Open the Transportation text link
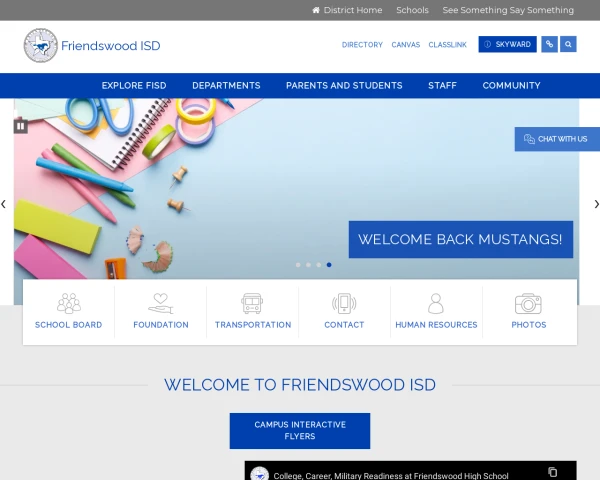Viewport: 600px width, 480px height. 253,325
